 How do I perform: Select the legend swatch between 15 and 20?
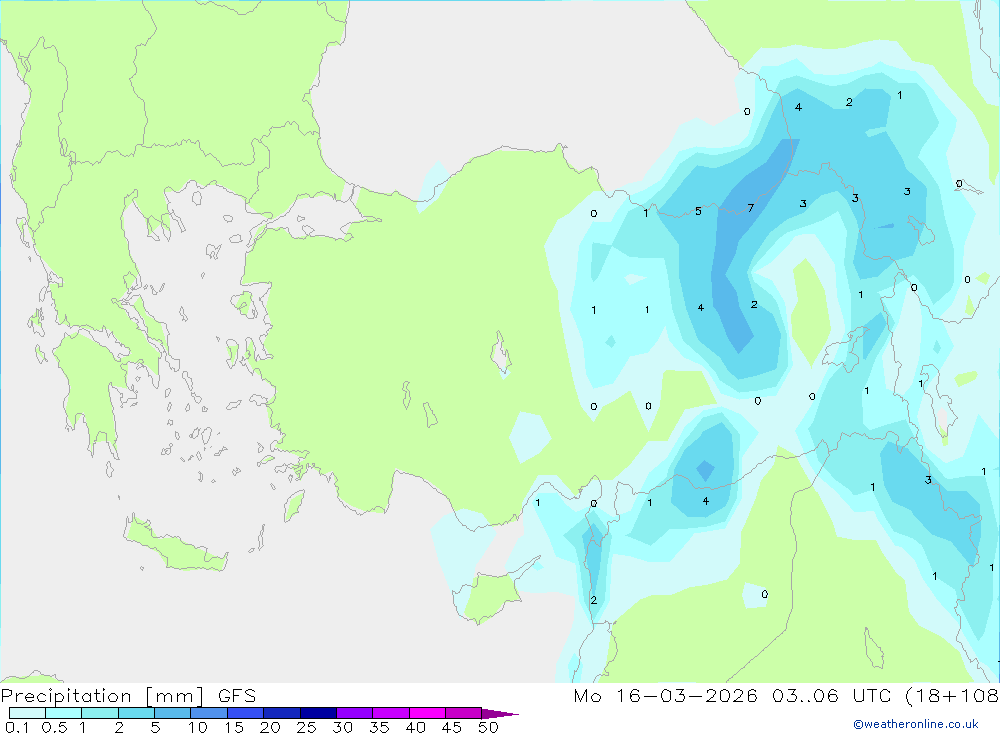[245, 713]
